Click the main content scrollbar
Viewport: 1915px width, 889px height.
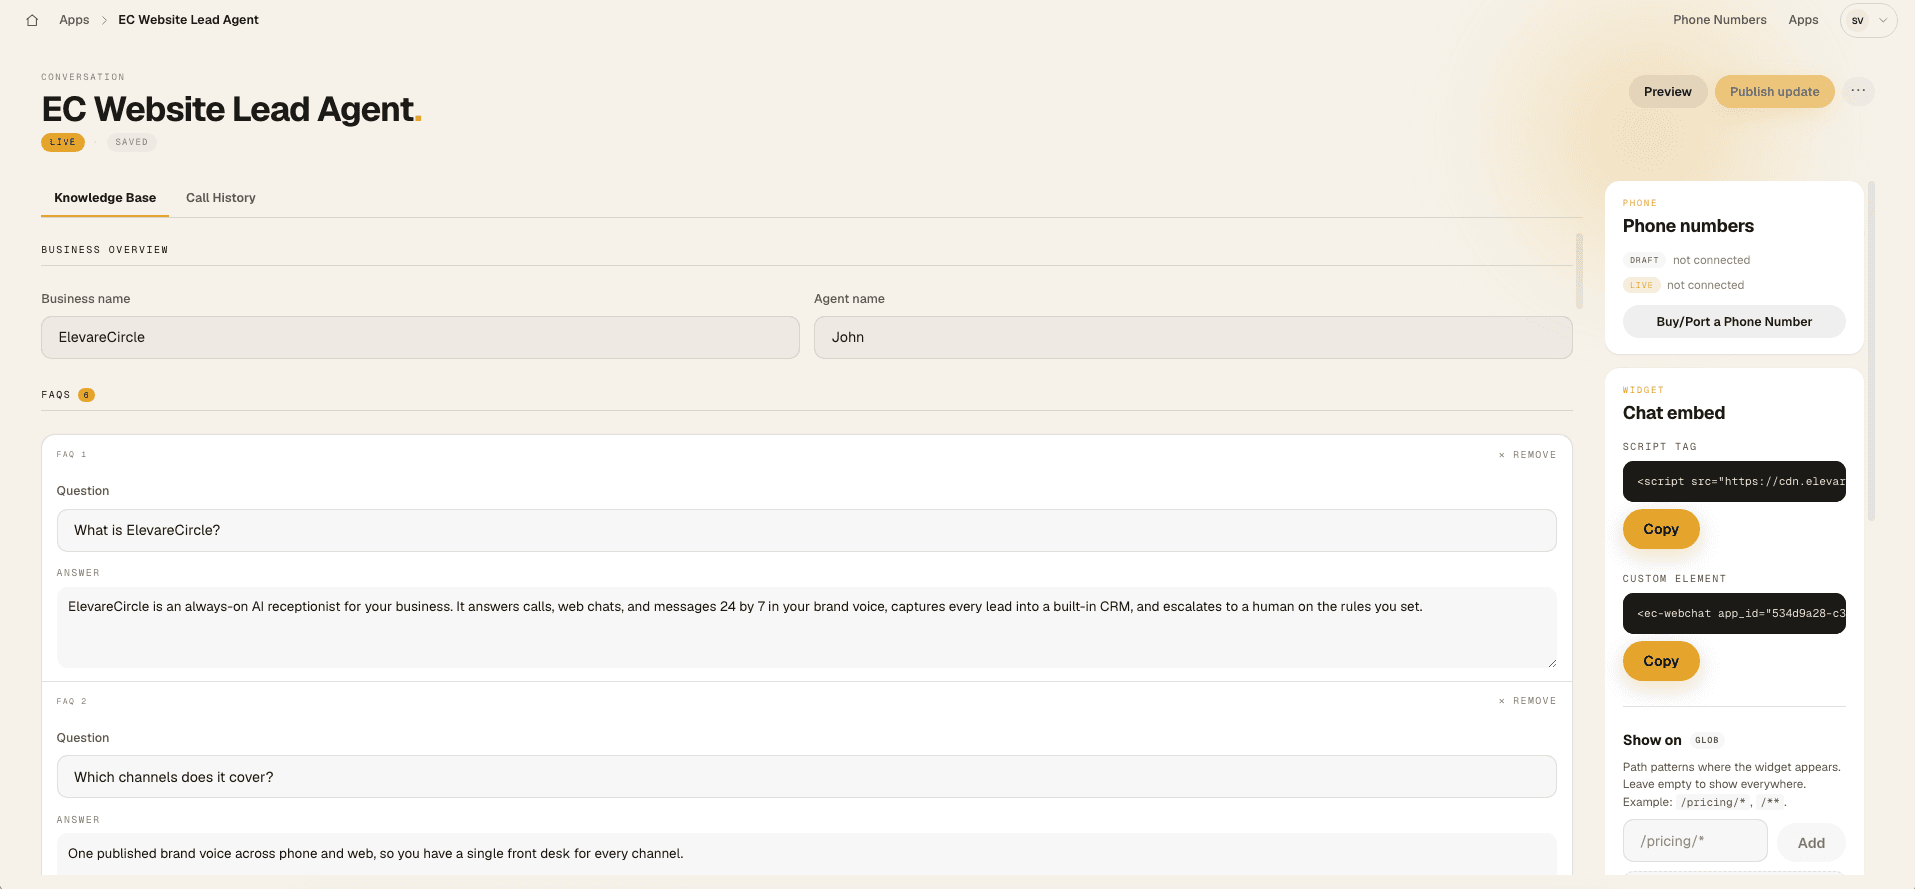point(1579,271)
